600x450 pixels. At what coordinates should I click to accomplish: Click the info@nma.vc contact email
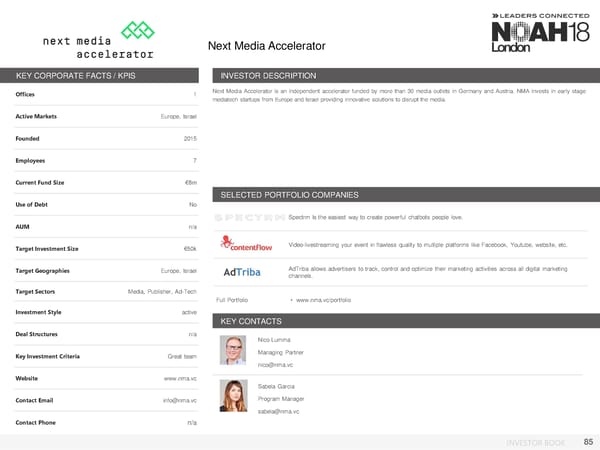tap(180, 401)
